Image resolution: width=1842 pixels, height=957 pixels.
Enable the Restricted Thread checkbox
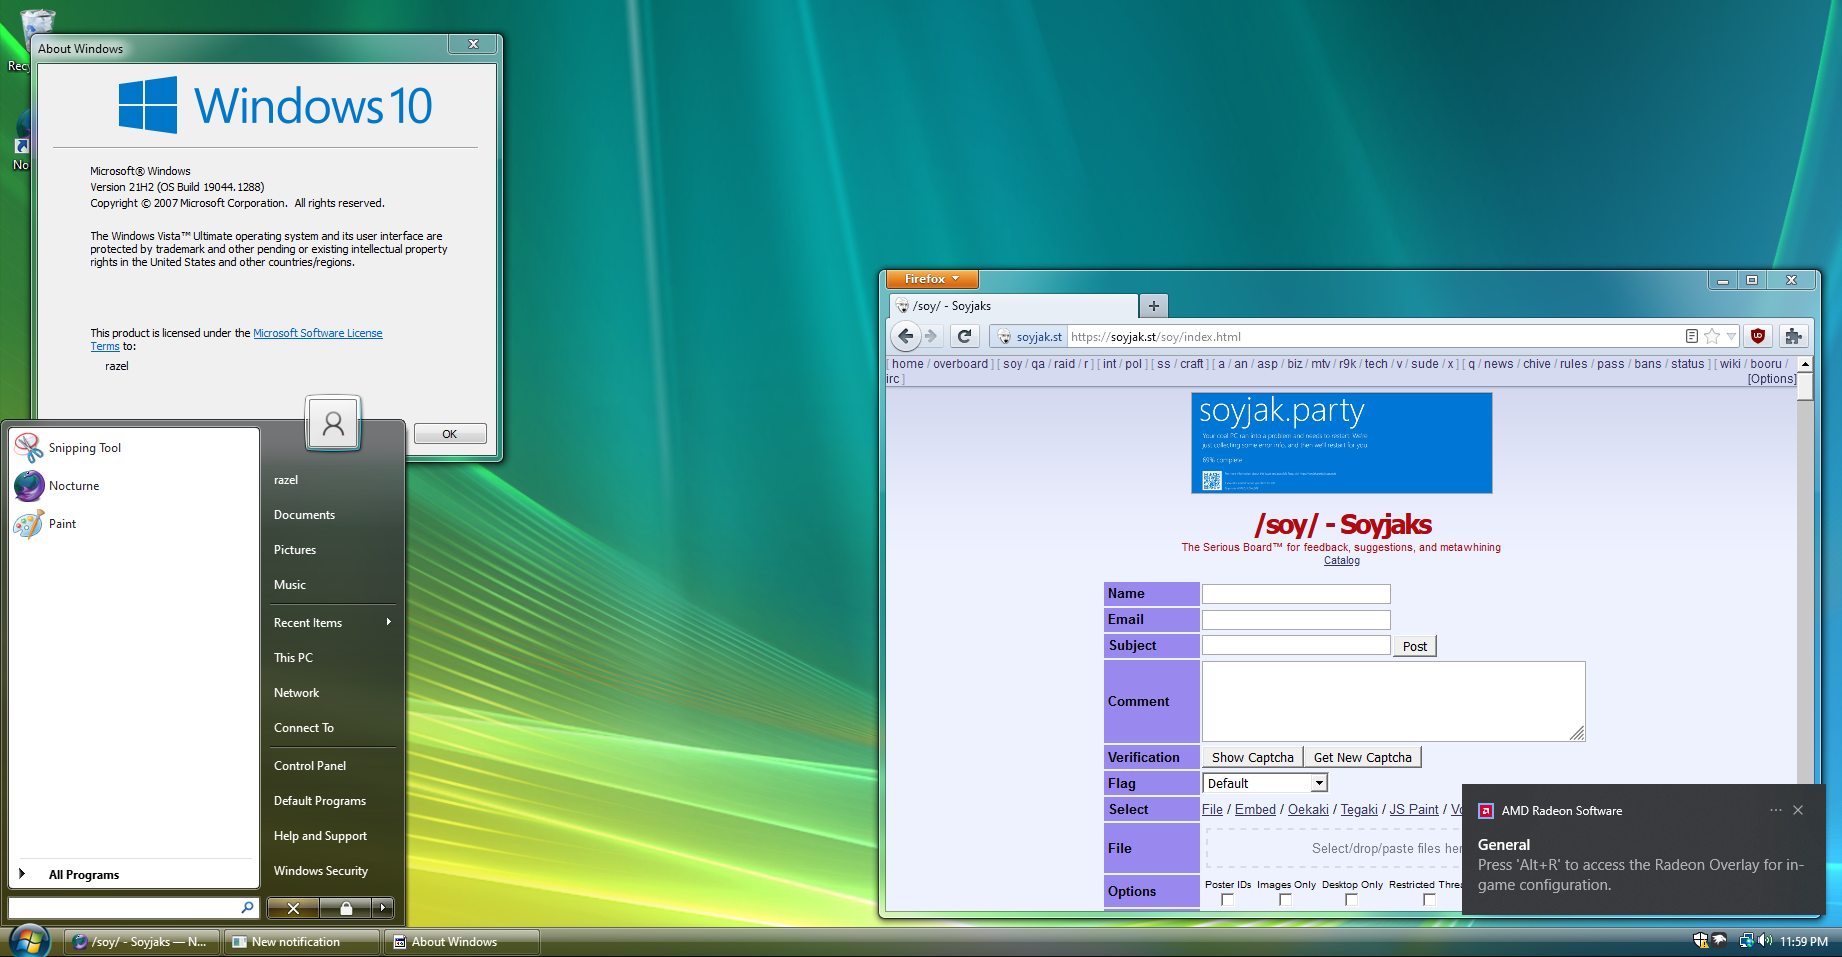(x=1429, y=900)
